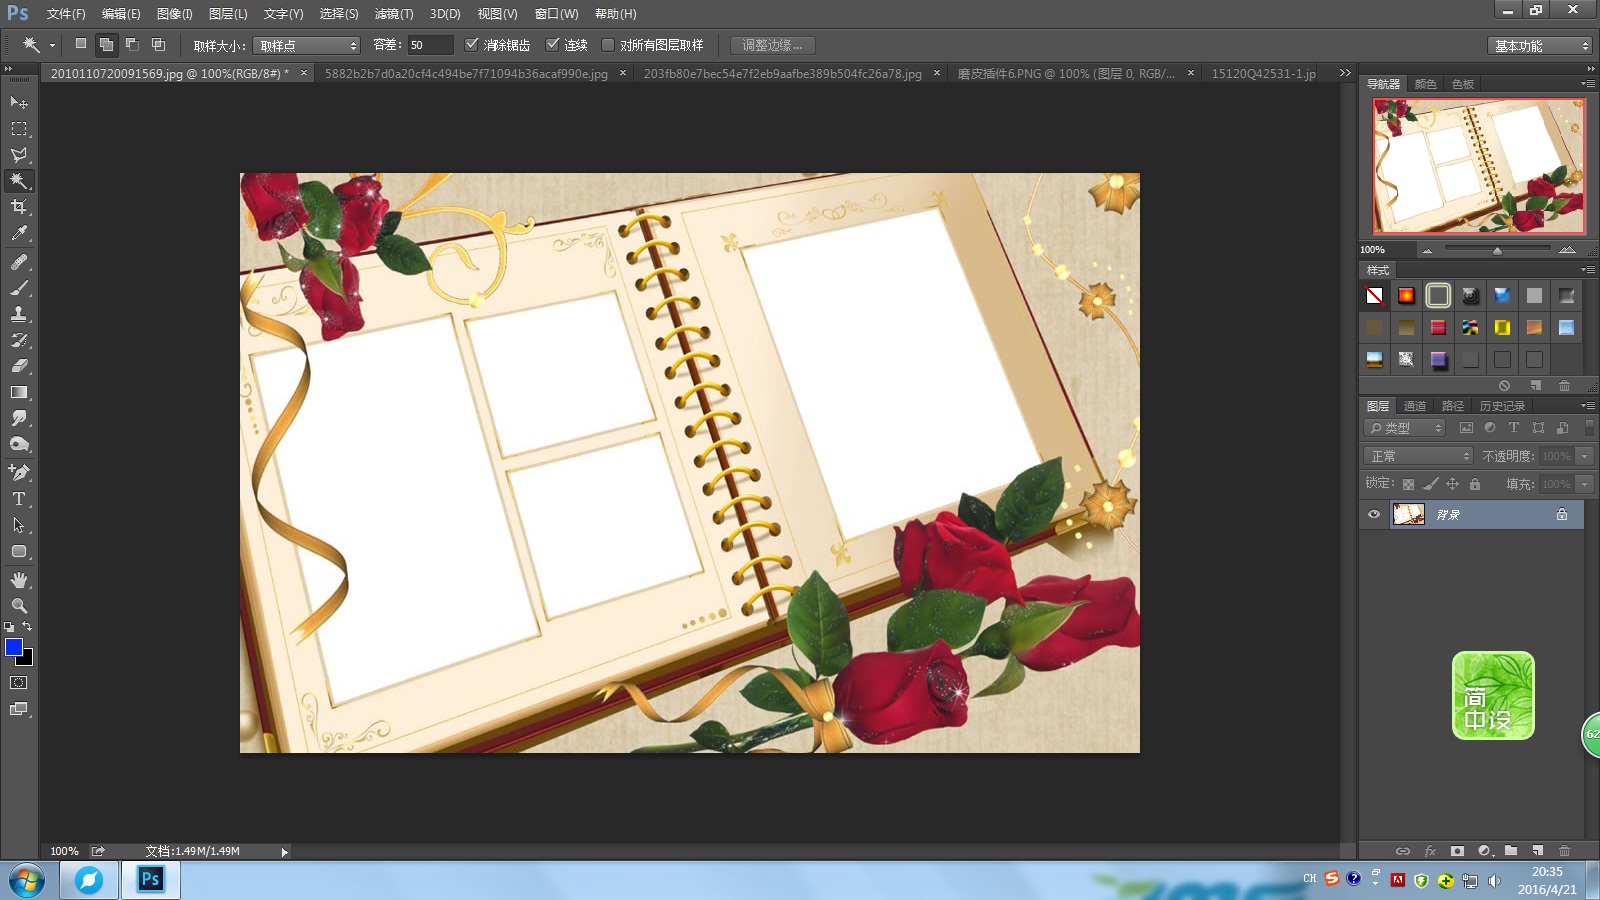Open the 取样大小 sample size dropdown
The height and width of the screenshot is (900, 1600).
(x=306, y=46)
